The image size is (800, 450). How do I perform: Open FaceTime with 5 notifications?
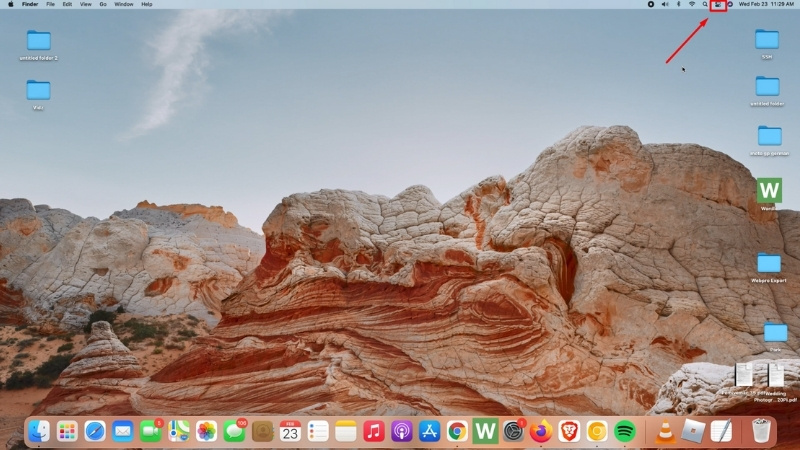(x=151, y=432)
